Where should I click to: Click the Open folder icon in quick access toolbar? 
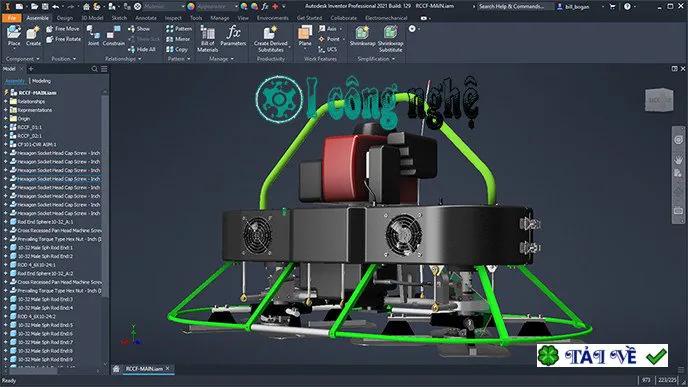(34, 7)
